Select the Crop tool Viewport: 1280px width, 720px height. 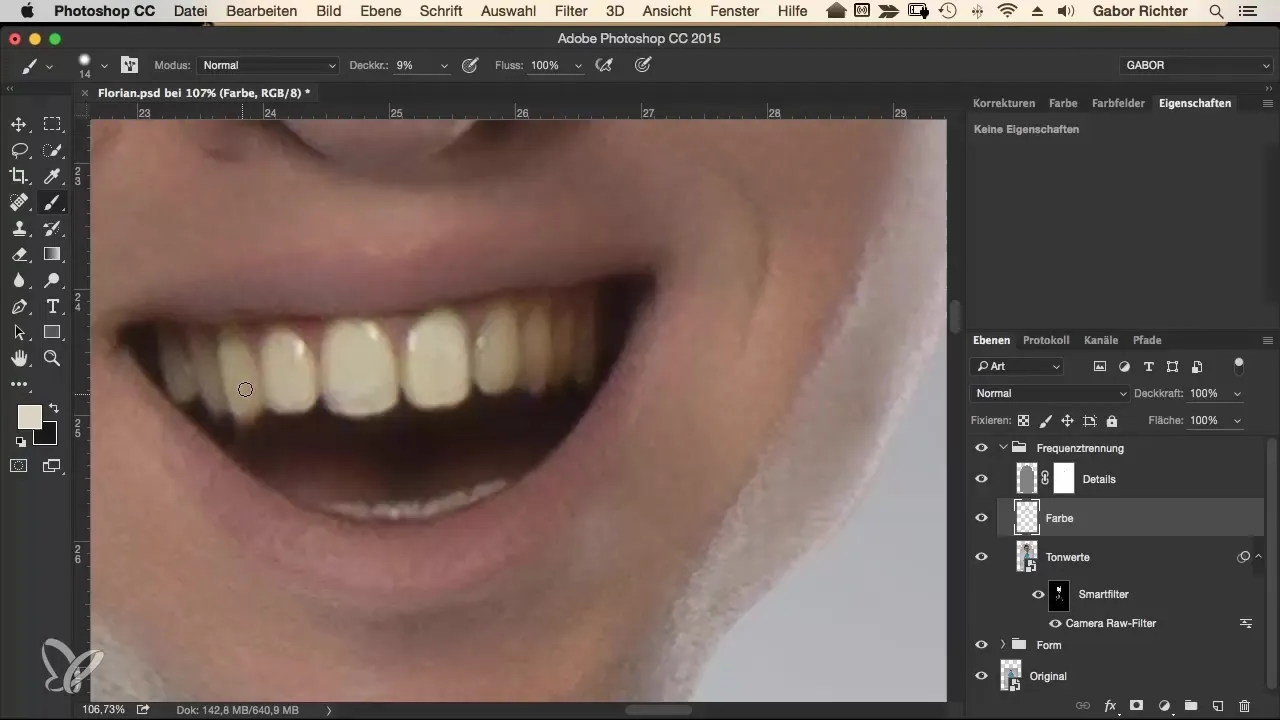pos(19,177)
